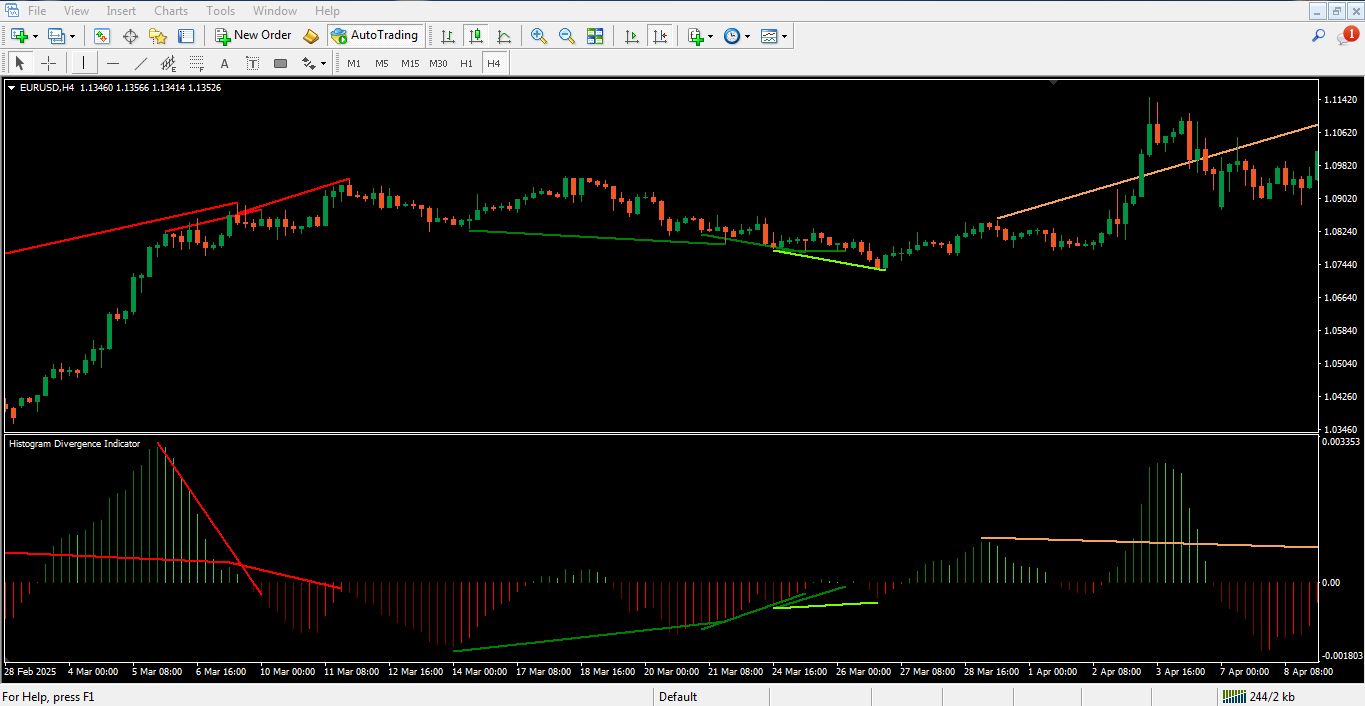Viewport: 1365px width, 706px height.
Task: Expand the Profiles dropdown arrow
Action: point(73,36)
